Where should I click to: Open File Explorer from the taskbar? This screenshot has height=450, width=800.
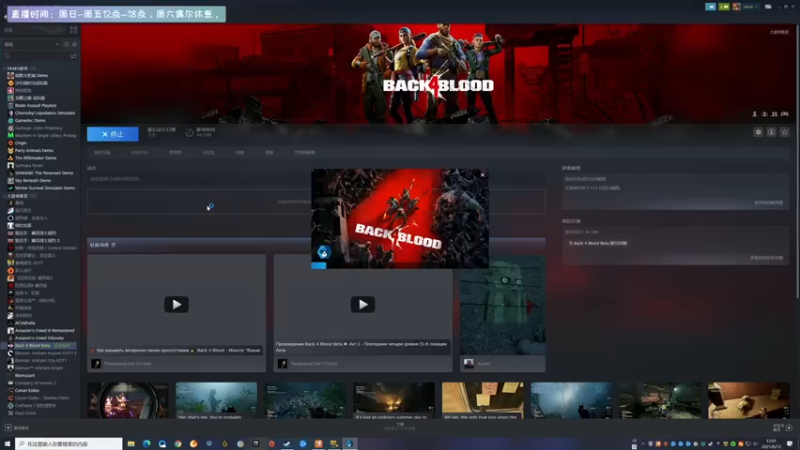pos(131,444)
